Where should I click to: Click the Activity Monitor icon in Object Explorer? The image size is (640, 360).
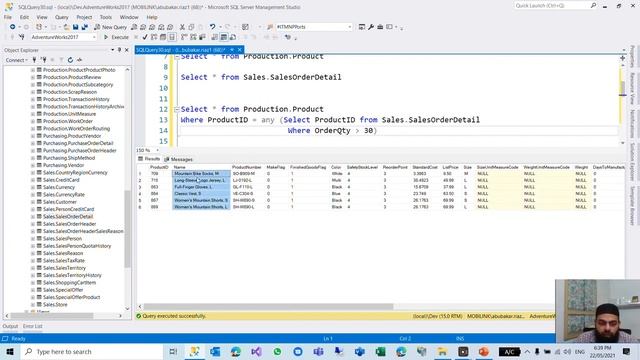(x=80, y=60)
